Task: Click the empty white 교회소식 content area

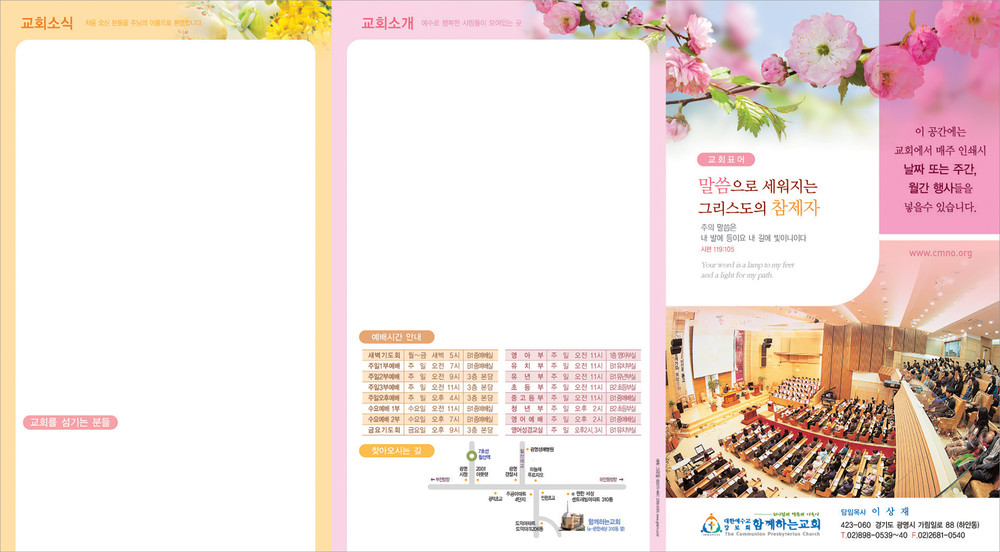Action: (x=165, y=220)
